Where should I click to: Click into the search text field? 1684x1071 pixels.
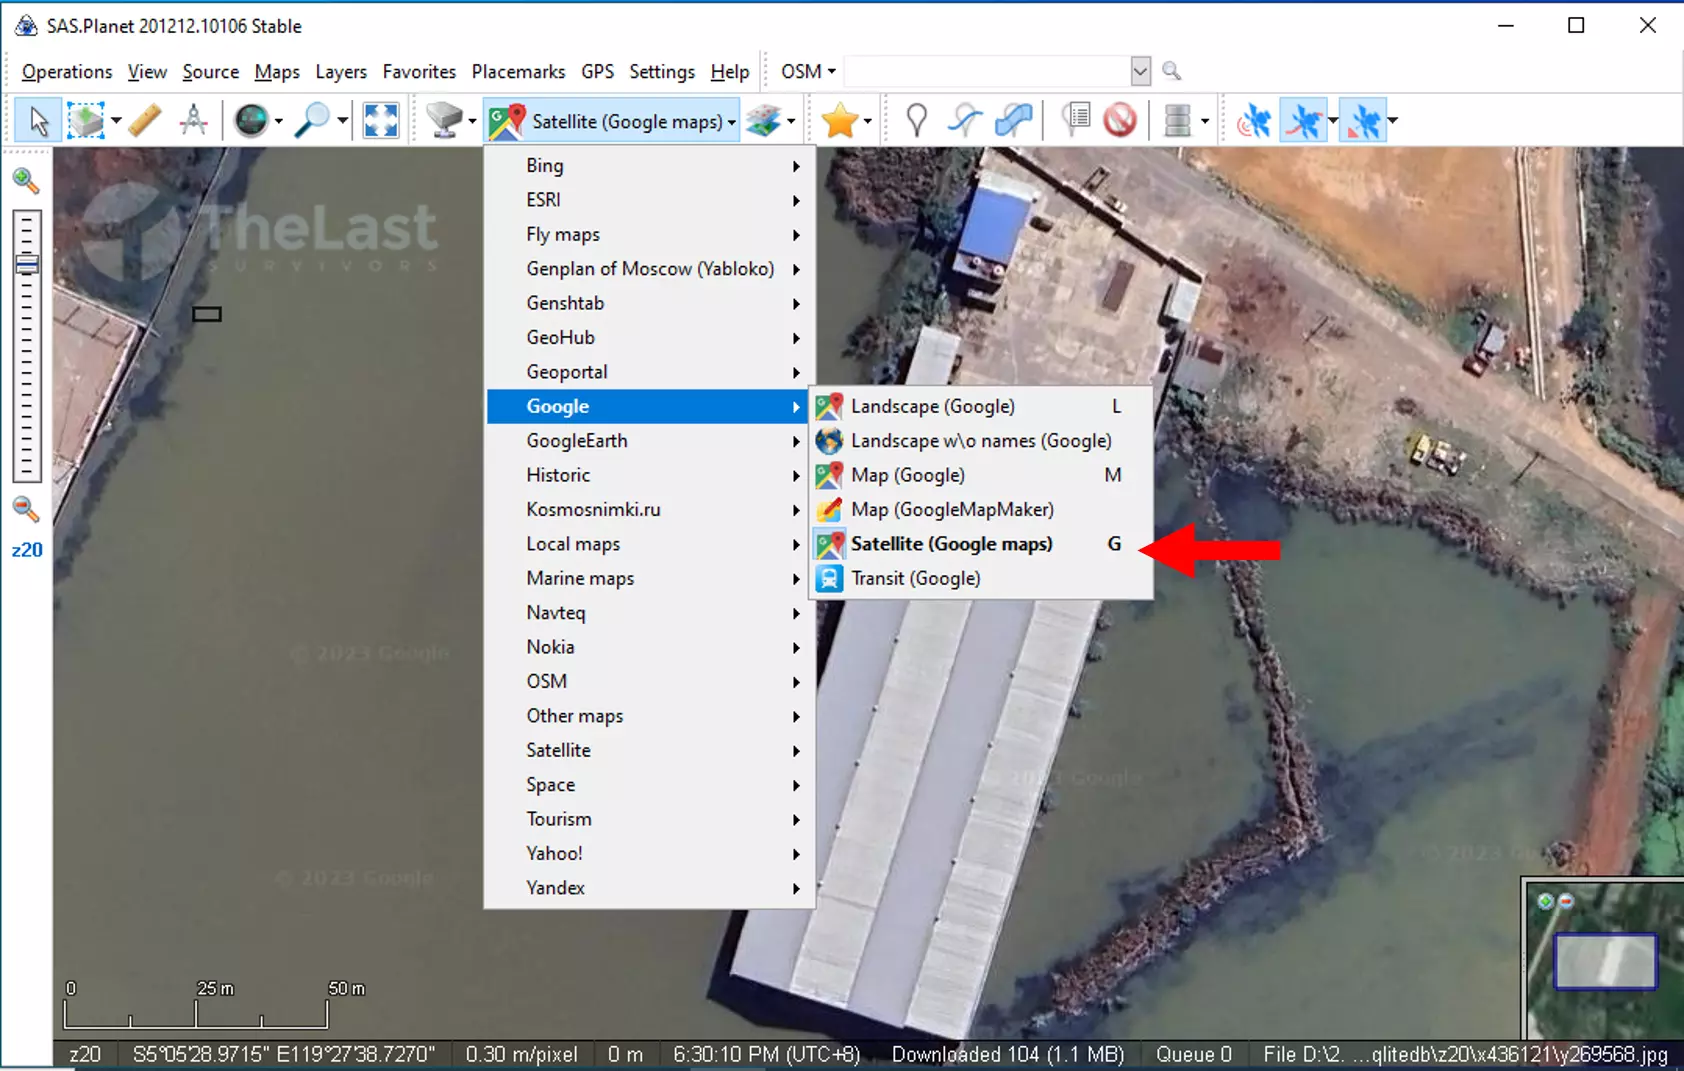coord(987,71)
